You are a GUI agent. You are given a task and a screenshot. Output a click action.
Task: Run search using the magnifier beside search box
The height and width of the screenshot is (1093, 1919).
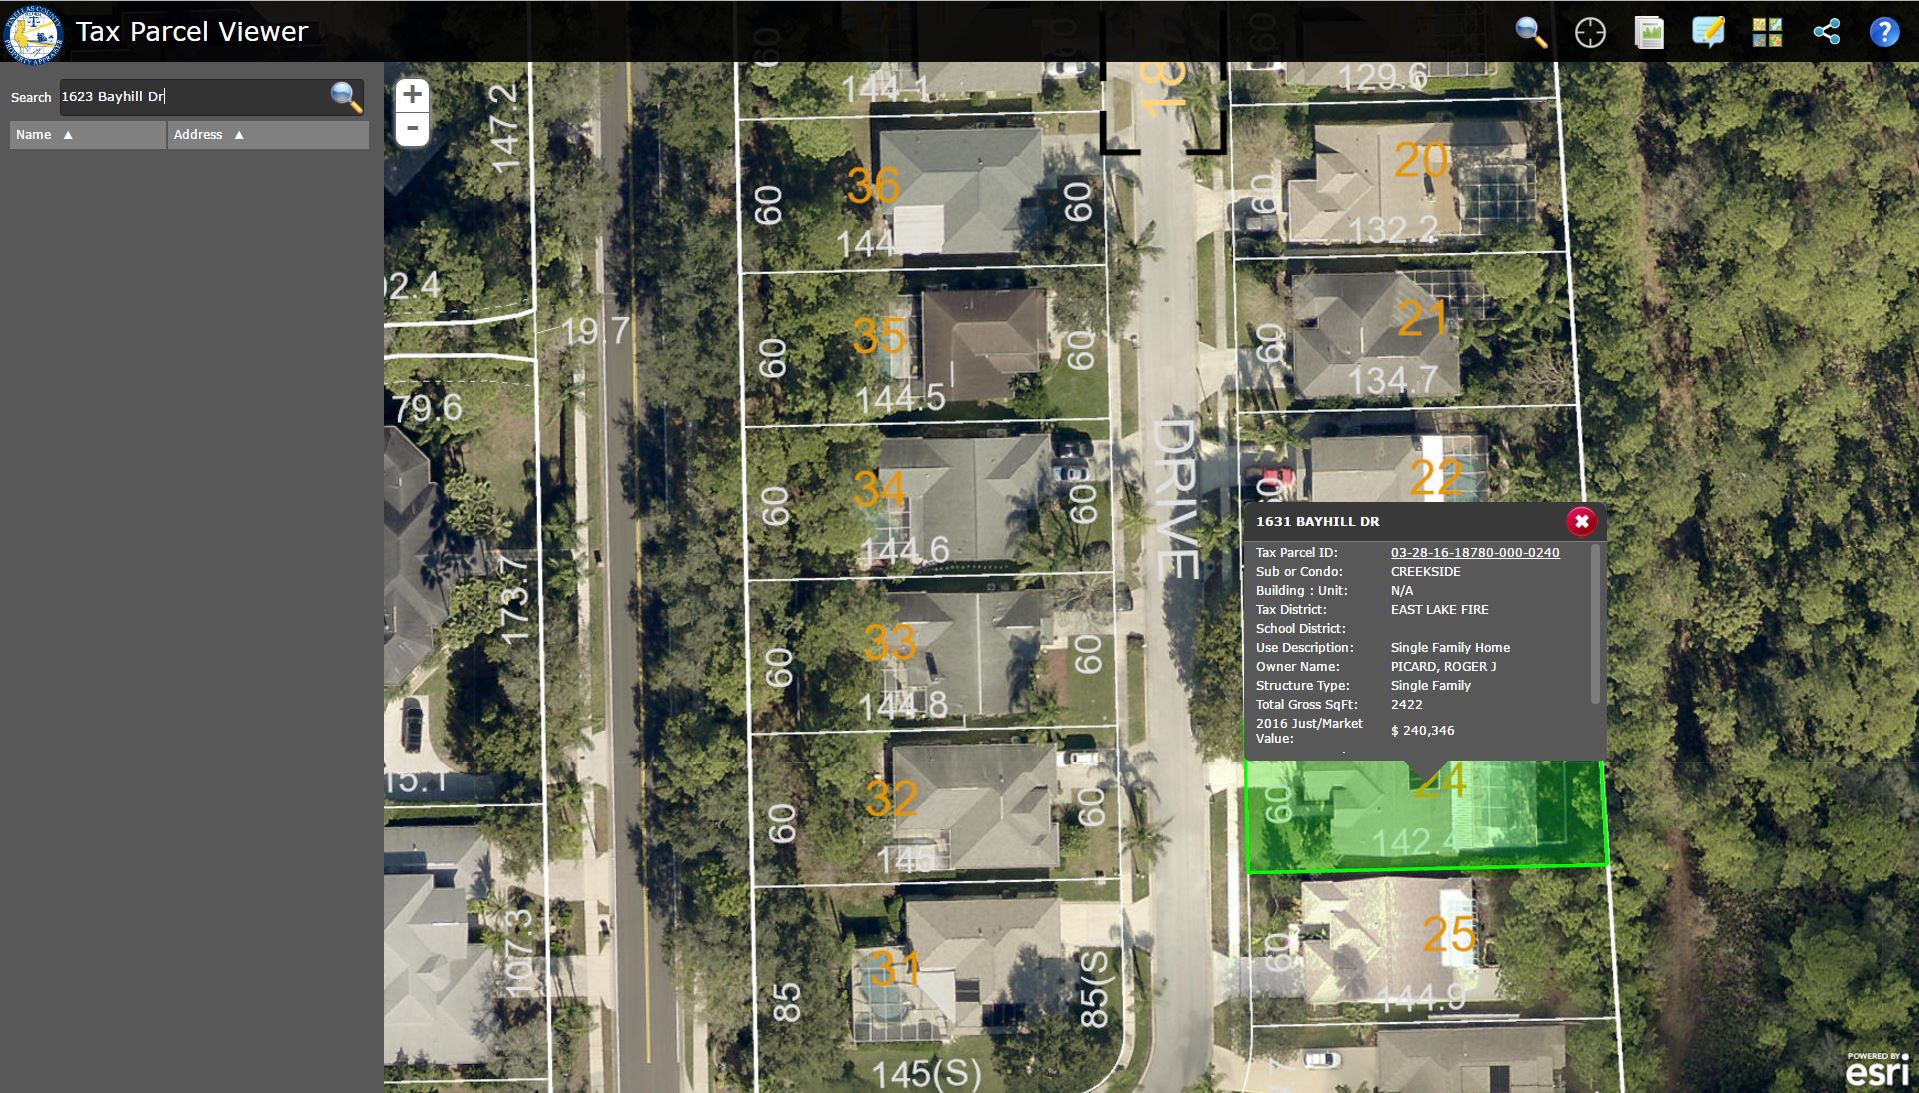point(345,97)
